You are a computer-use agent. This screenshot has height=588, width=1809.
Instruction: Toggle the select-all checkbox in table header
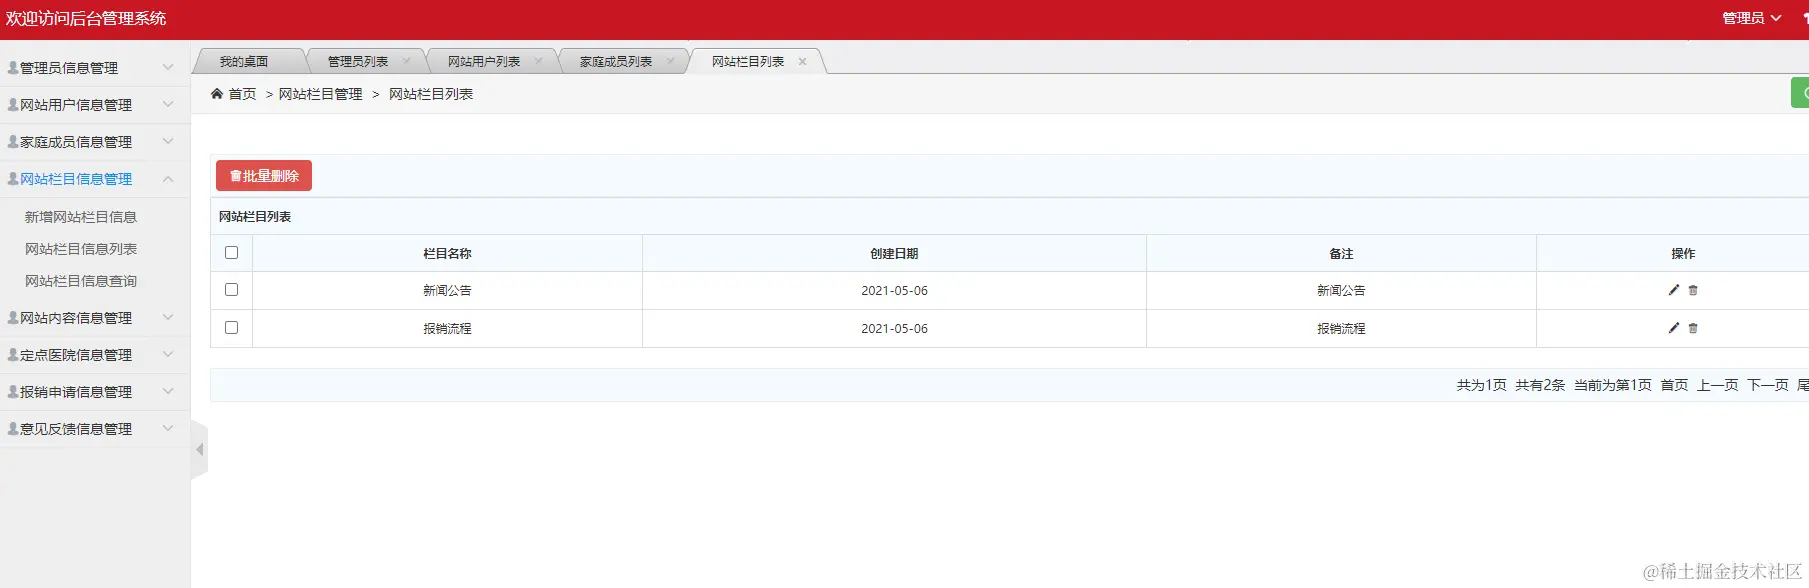click(231, 252)
